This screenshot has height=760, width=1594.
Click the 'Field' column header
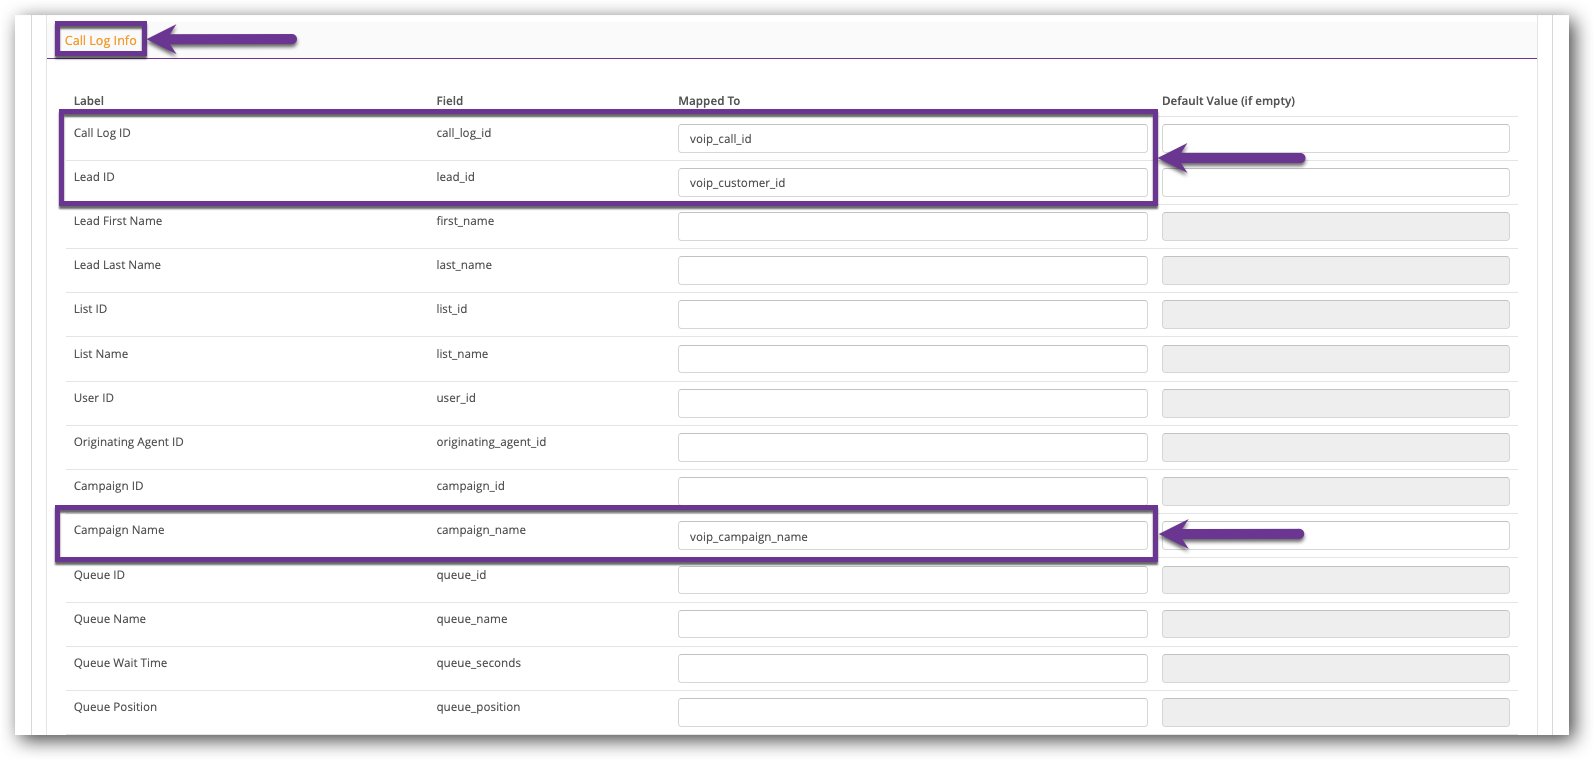tap(450, 101)
